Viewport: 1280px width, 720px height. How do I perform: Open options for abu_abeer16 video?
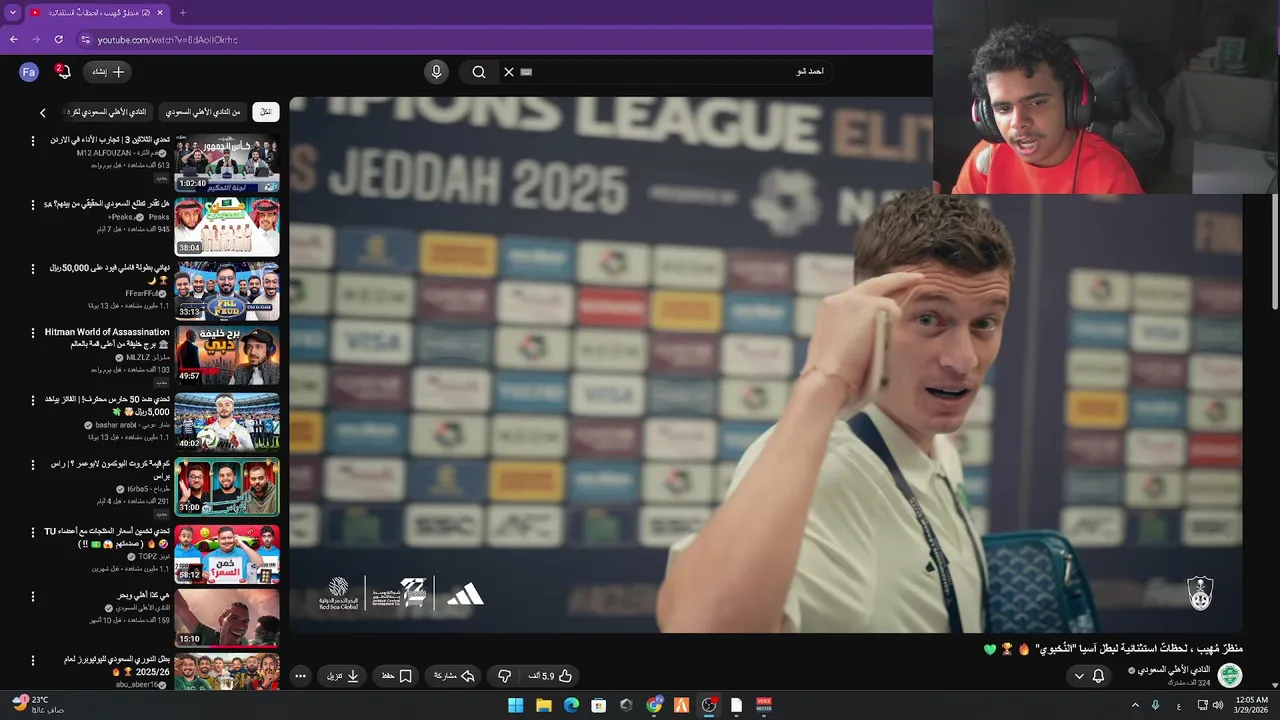[32, 661]
